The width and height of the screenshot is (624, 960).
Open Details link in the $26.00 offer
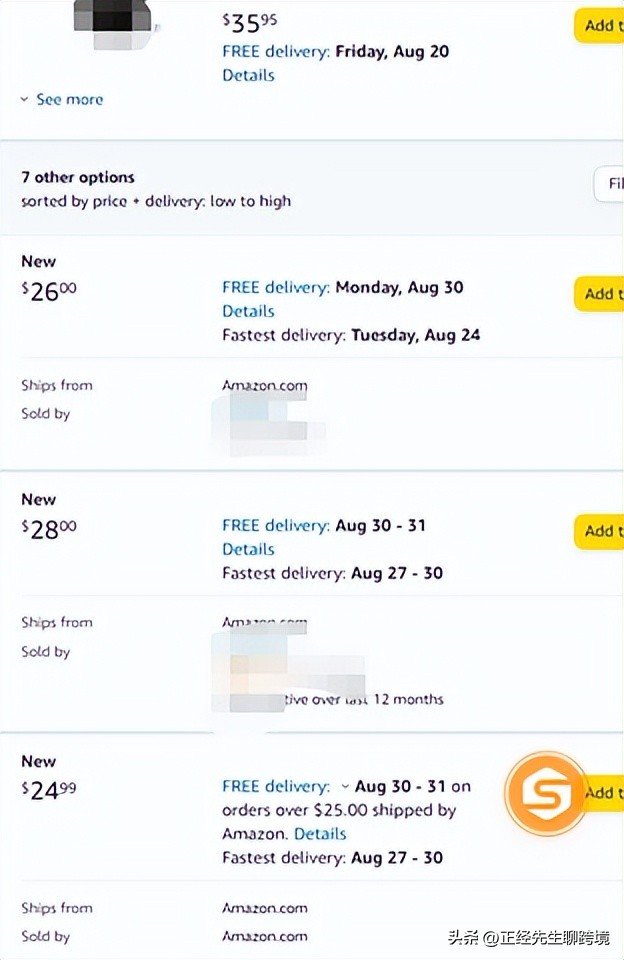248,311
